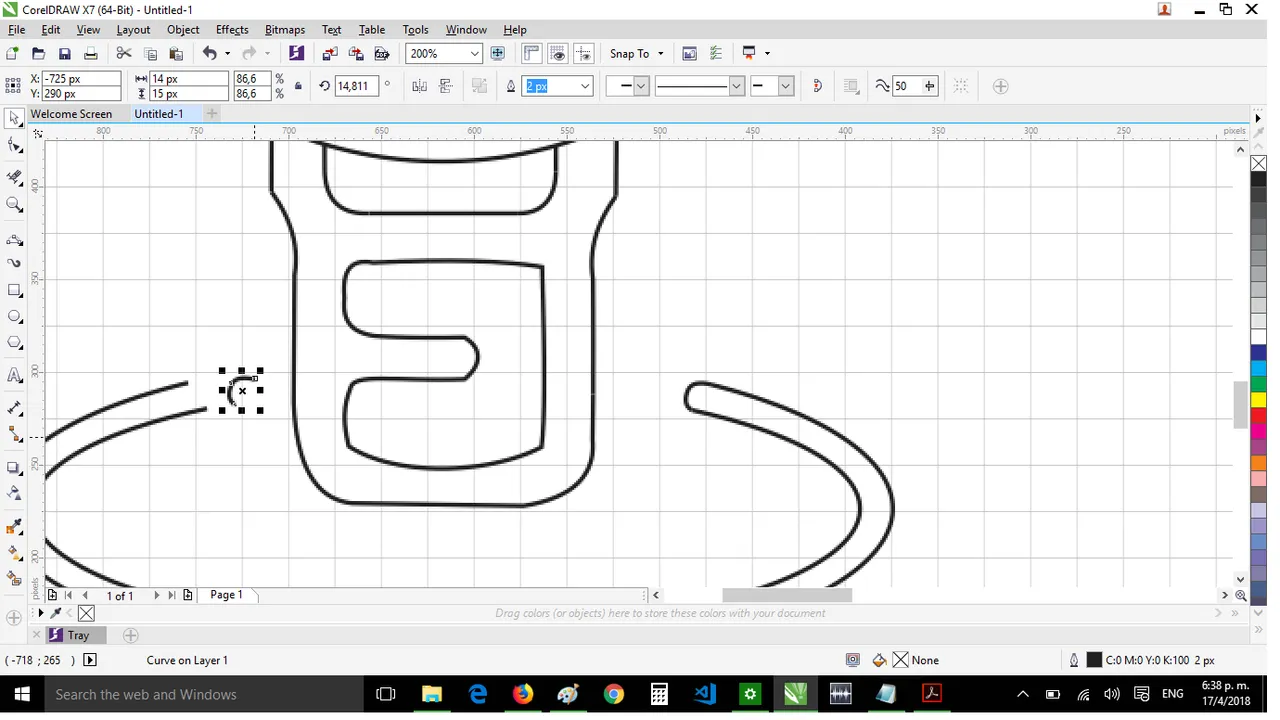Go to next page arrow
This screenshot has width=1280, height=720.
pos(156,595)
